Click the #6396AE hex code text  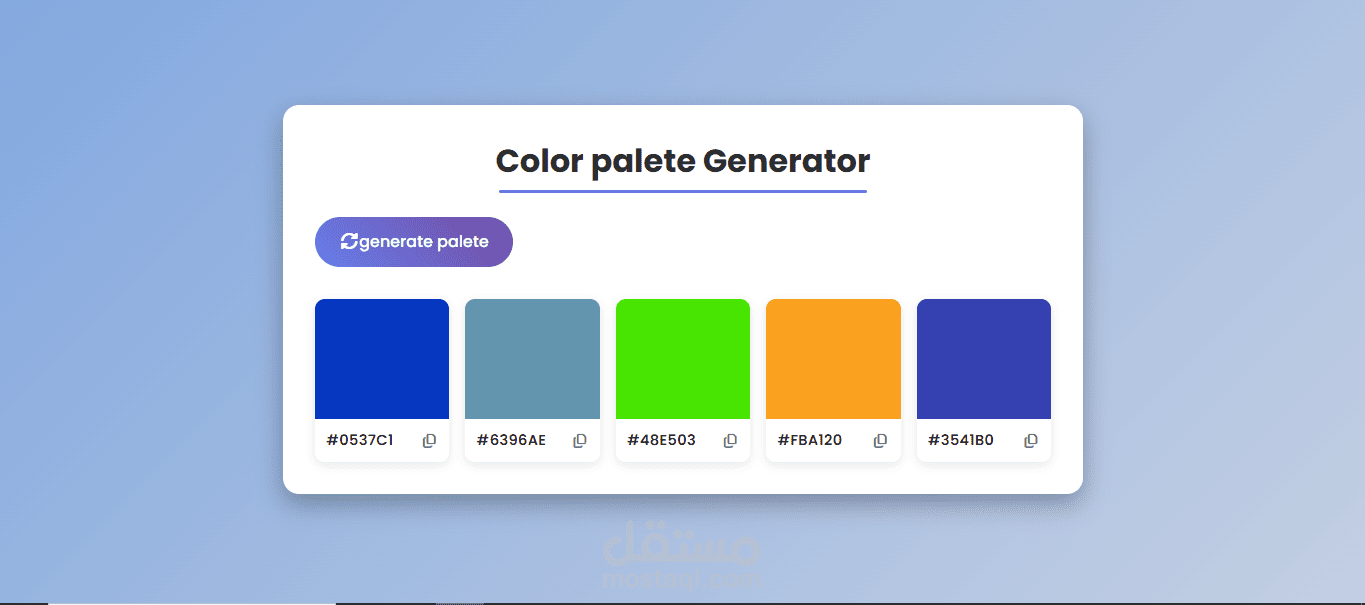512,440
